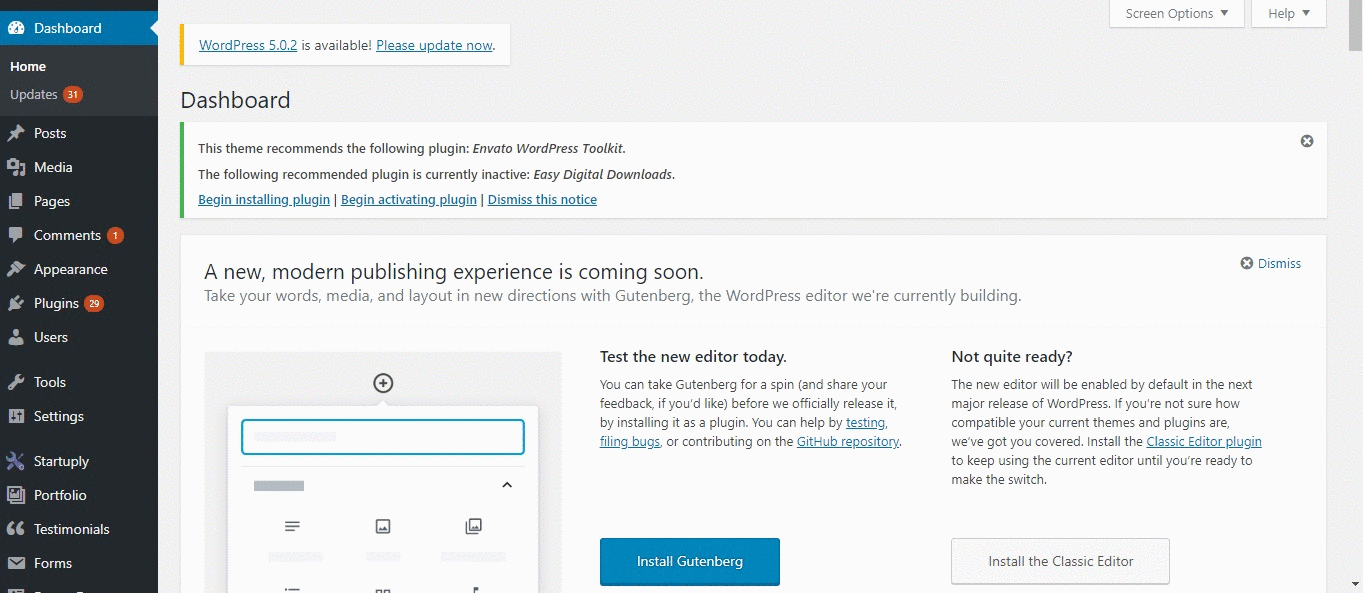Screen dimensions: 1363x593
Task: Click the Comments speech bubble icon
Action: coord(16,235)
